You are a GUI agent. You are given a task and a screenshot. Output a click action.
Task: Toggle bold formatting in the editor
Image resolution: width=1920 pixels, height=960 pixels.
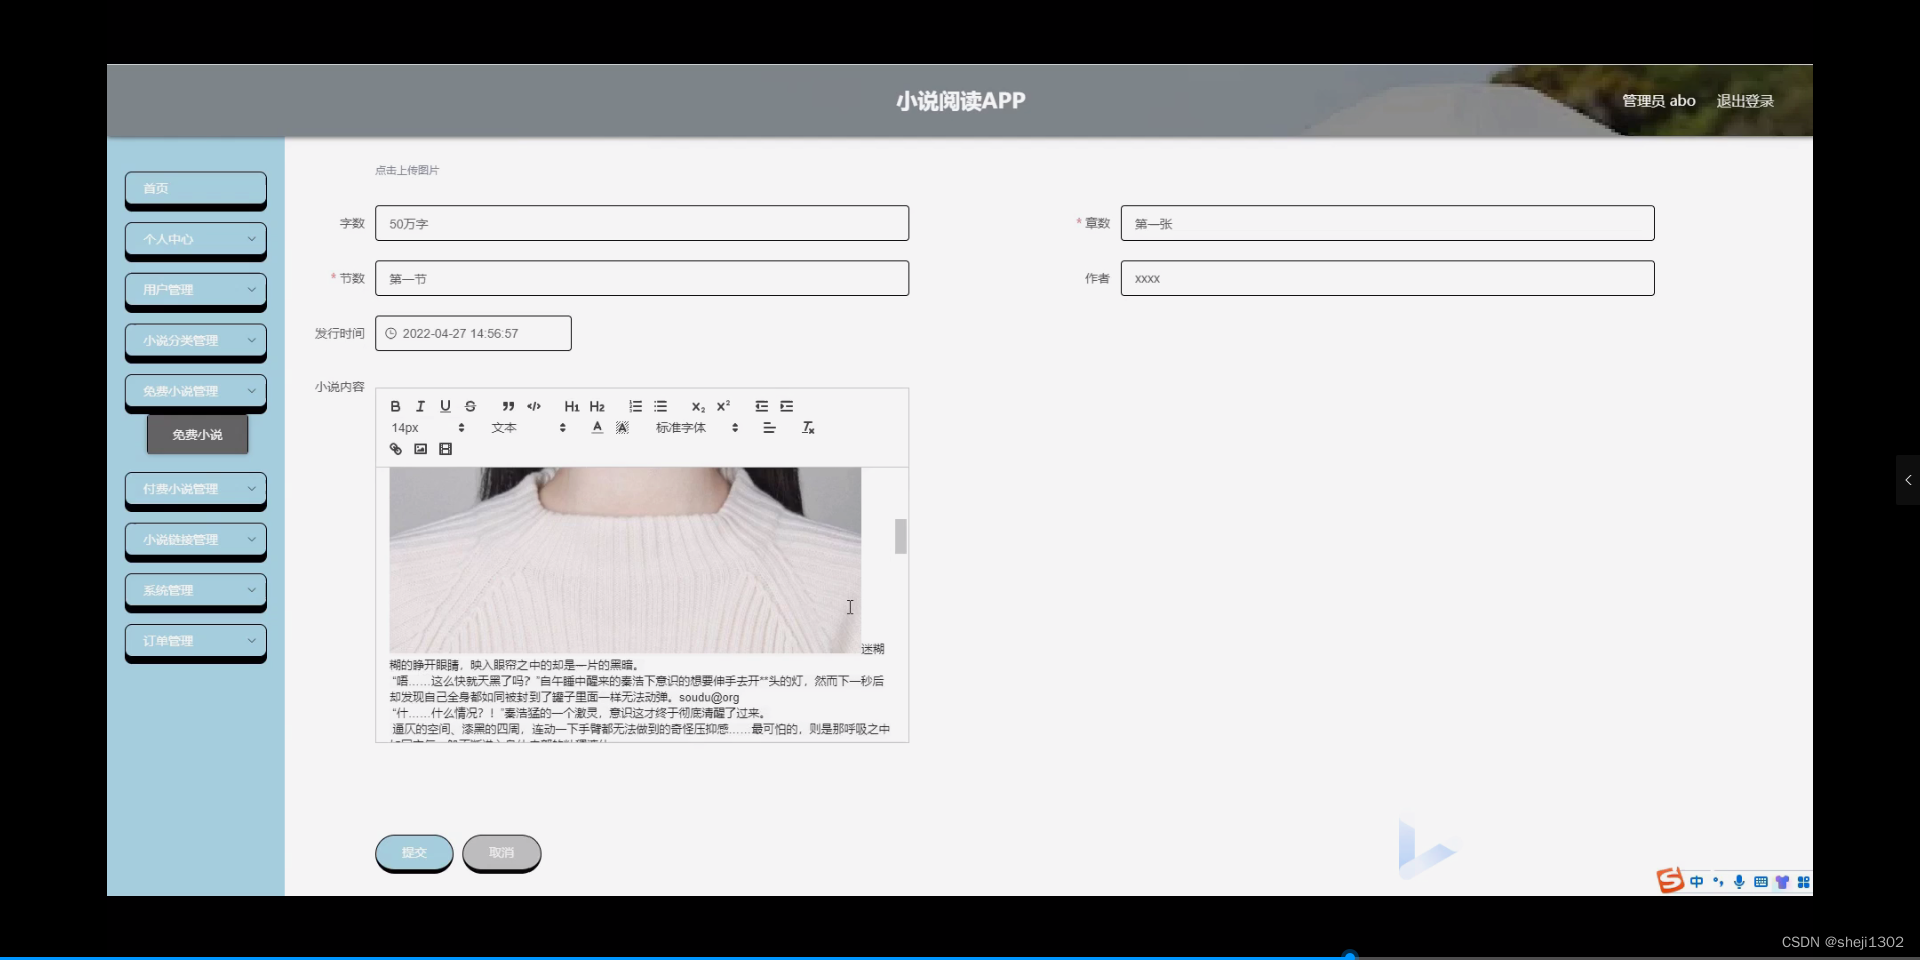(395, 406)
